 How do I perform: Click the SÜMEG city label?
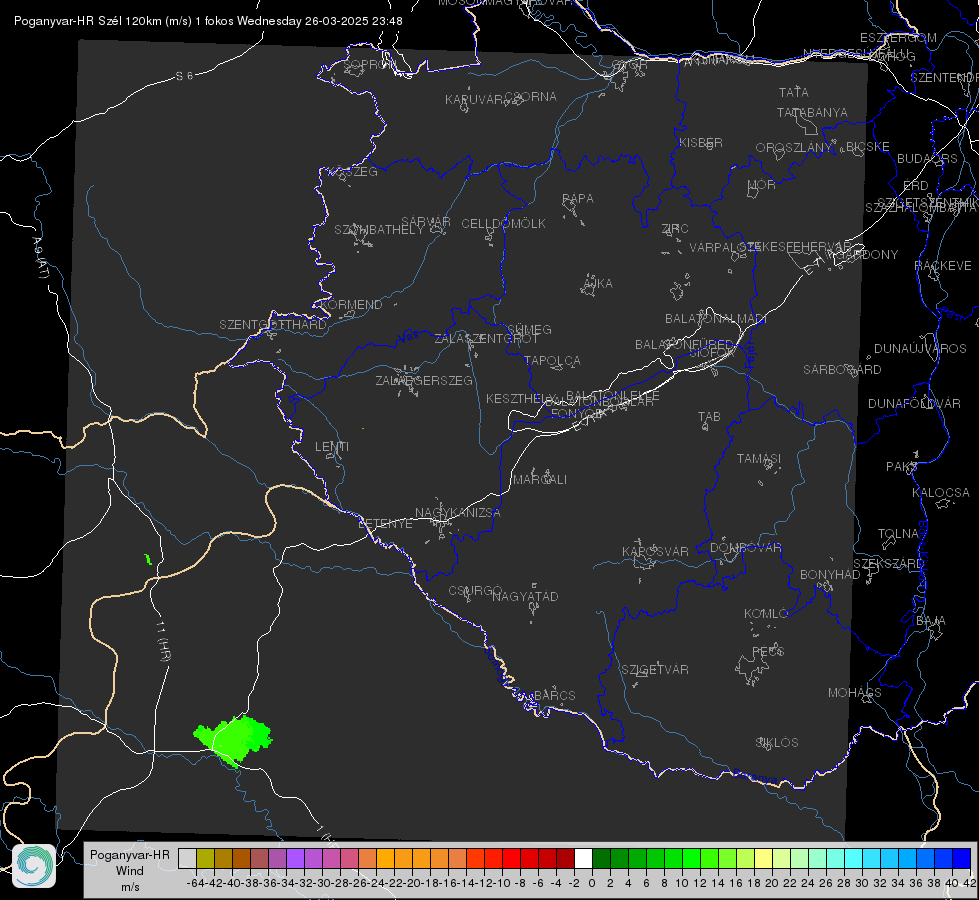tap(529, 329)
